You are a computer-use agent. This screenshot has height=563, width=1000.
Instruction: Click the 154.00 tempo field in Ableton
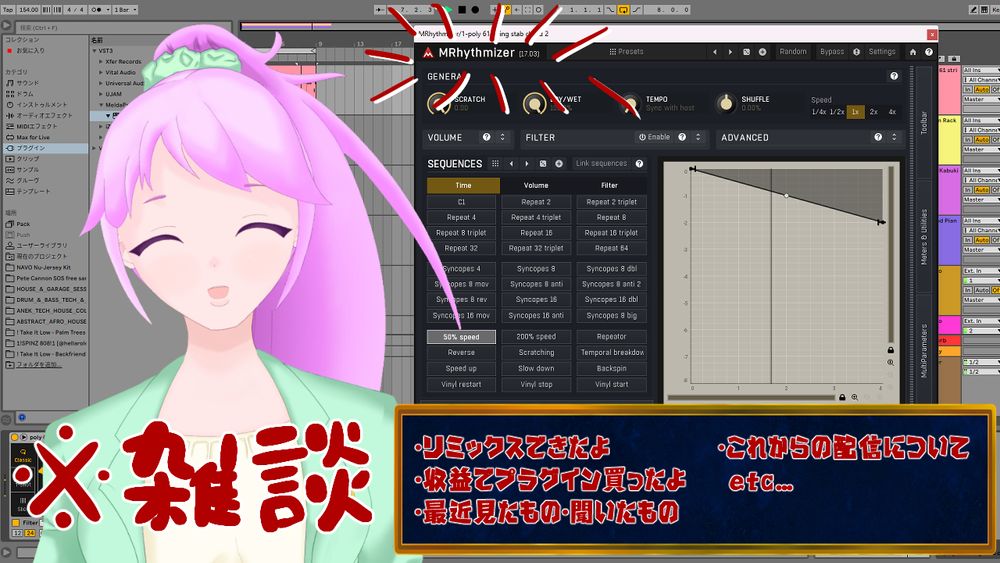pos(28,10)
